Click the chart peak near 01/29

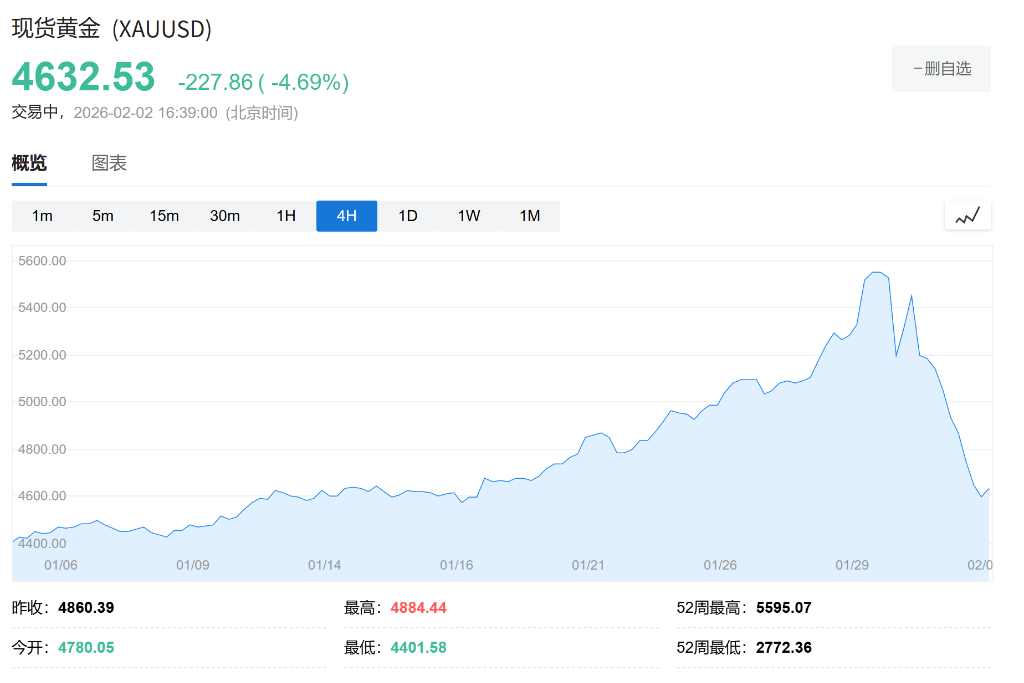click(x=876, y=272)
